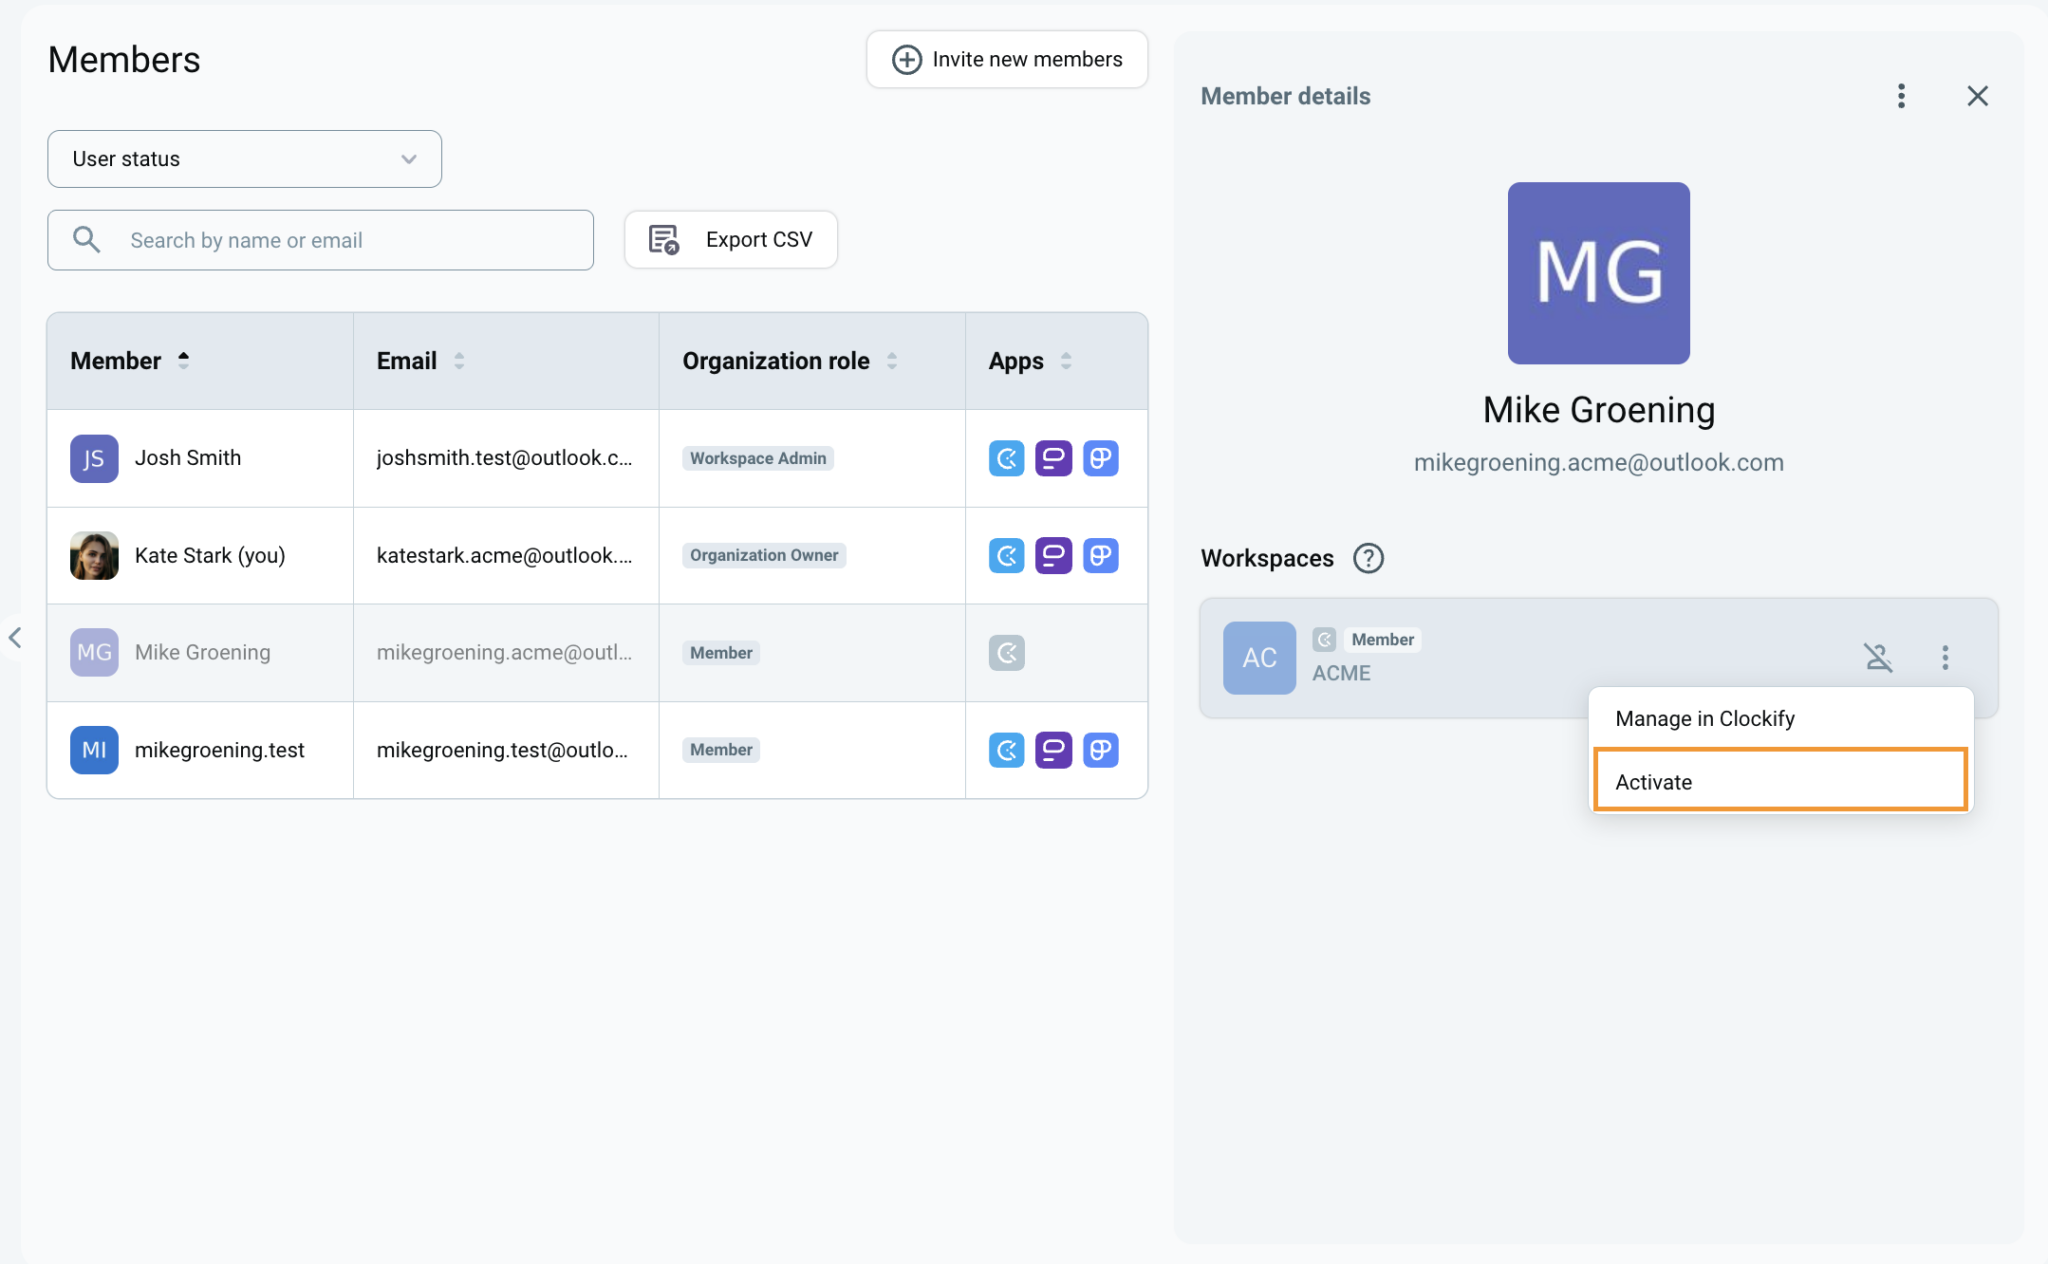The width and height of the screenshot is (2048, 1264).
Task: Click Member badge in ACME workspace card
Action: (x=1382, y=639)
